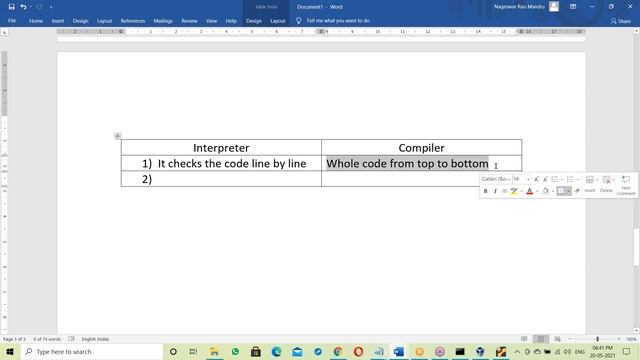The width and height of the screenshot is (640, 360).
Task: Click New Comment in the mini toolbar
Action: [x=626, y=185]
